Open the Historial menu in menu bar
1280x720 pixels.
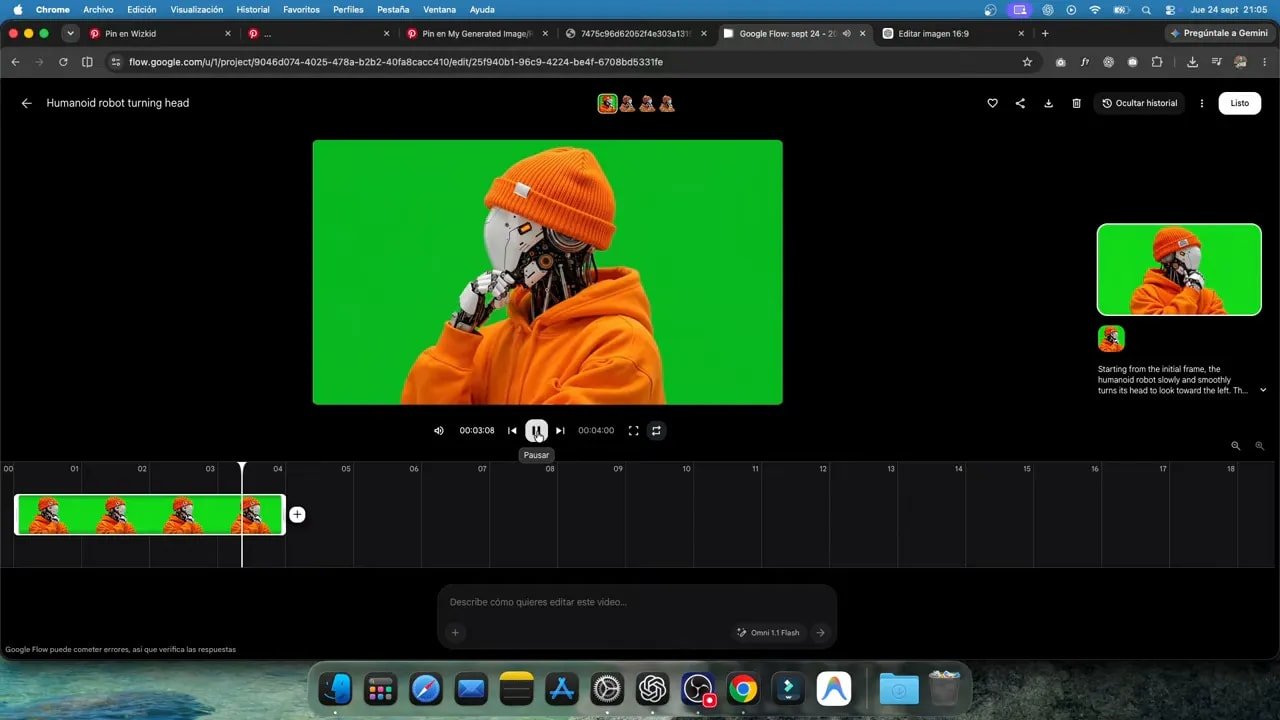point(253,9)
